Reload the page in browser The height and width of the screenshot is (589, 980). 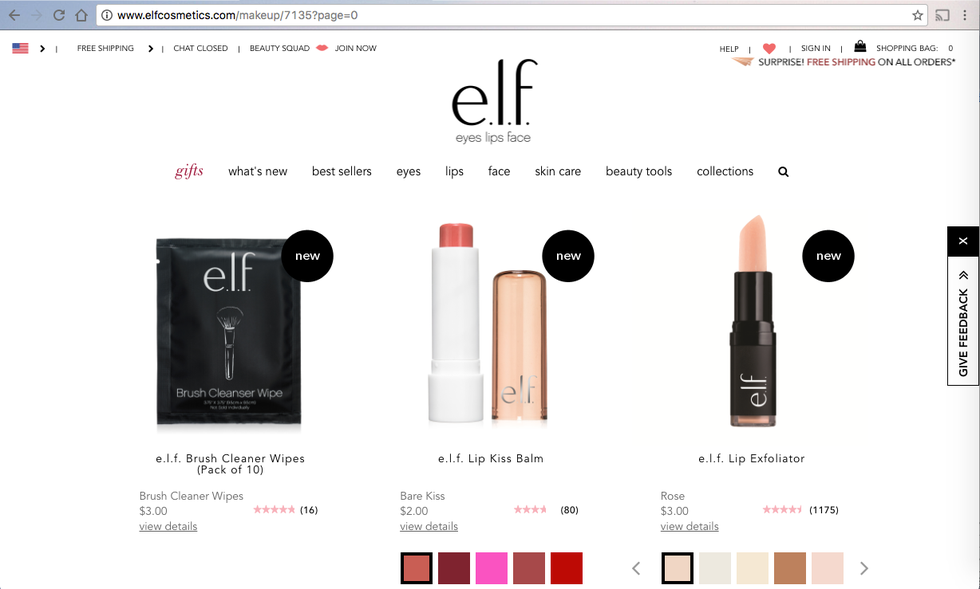tap(59, 15)
